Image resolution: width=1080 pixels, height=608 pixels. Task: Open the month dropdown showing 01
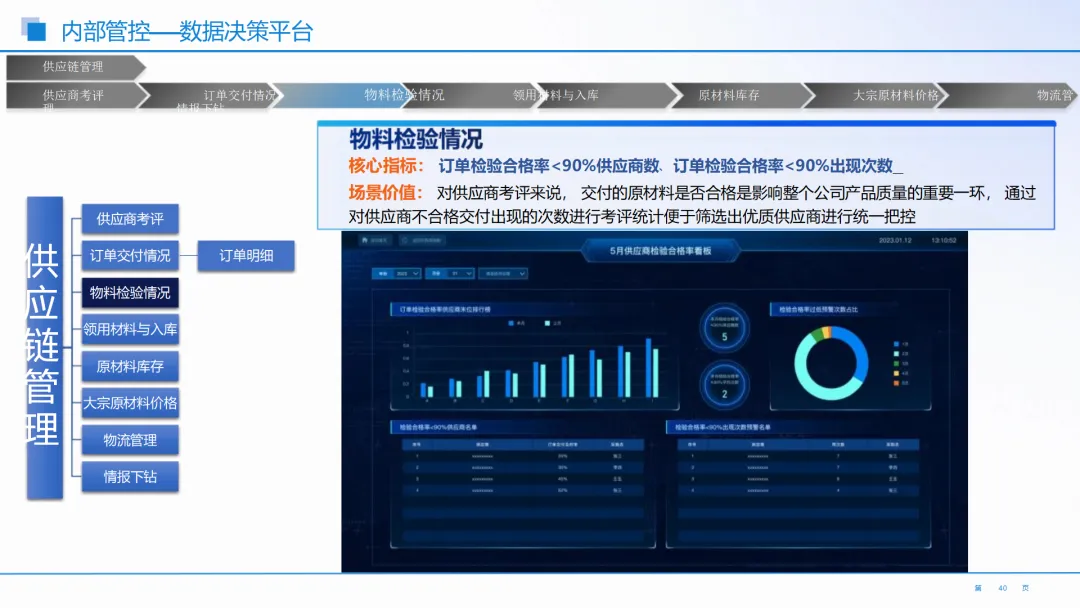tap(450, 273)
